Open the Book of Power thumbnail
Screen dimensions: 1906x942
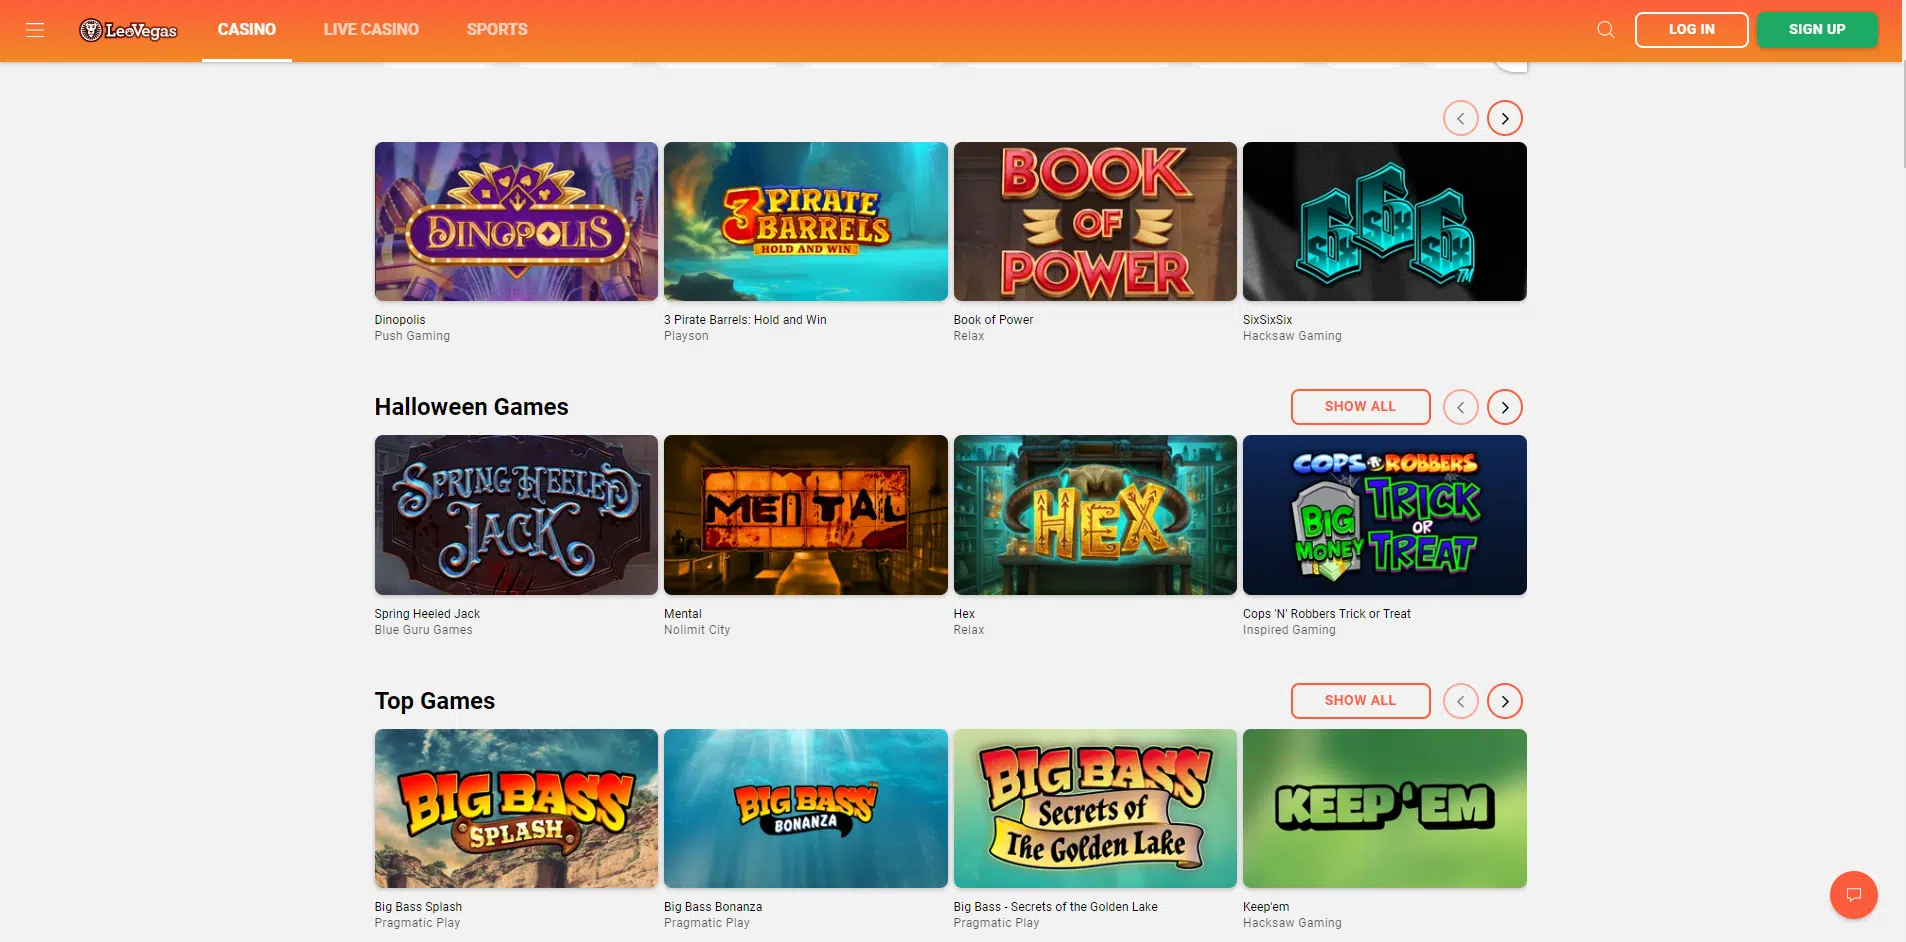(x=1095, y=221)
